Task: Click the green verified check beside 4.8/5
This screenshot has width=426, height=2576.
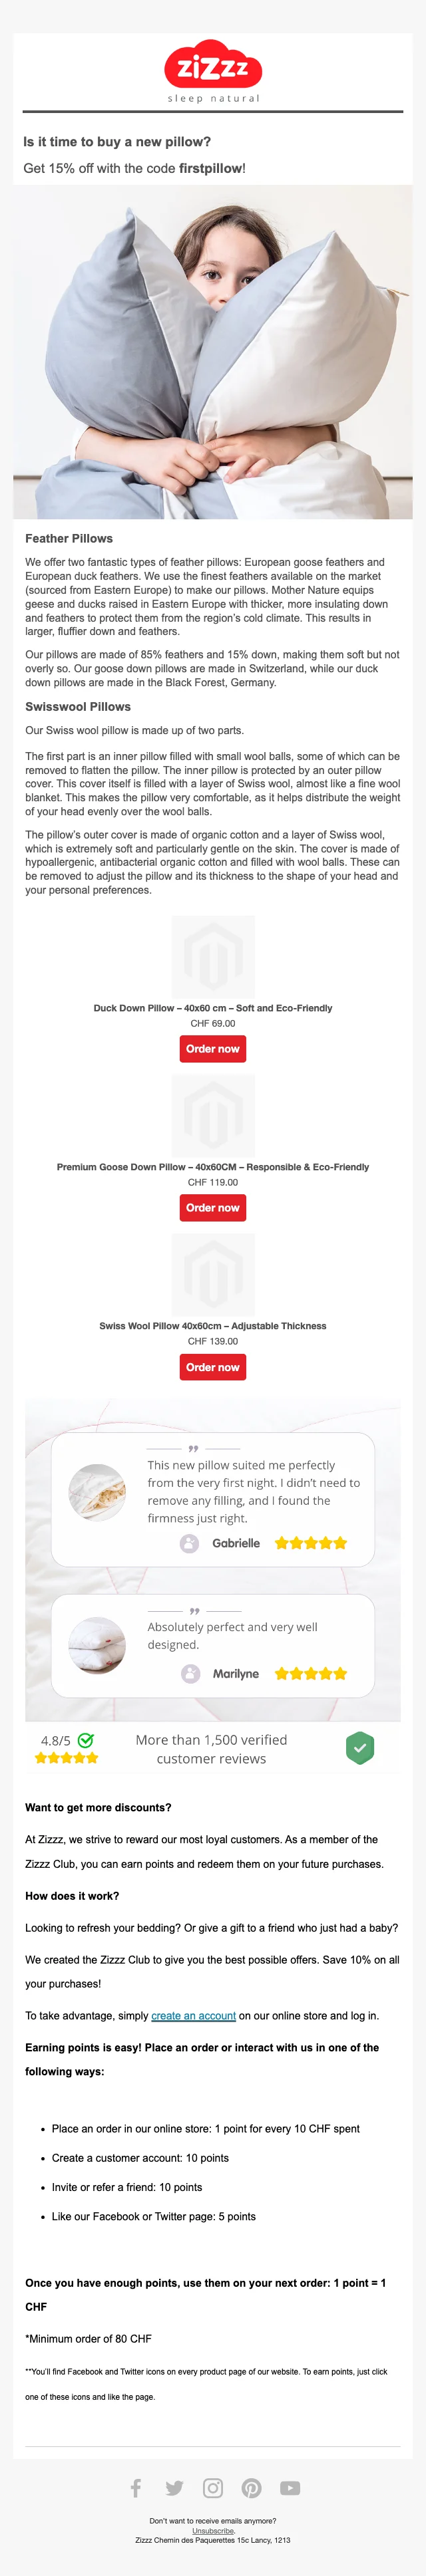Action: tap(86, 1740)
